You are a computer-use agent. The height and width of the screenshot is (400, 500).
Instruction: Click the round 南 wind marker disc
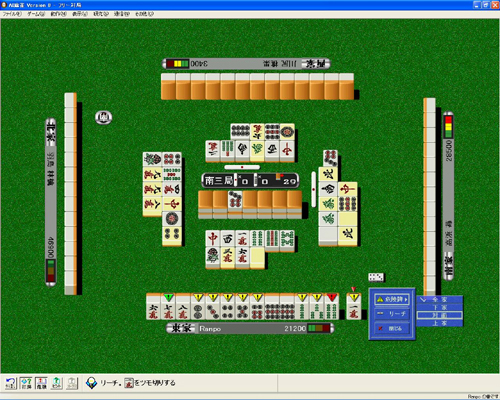point(104,117)
